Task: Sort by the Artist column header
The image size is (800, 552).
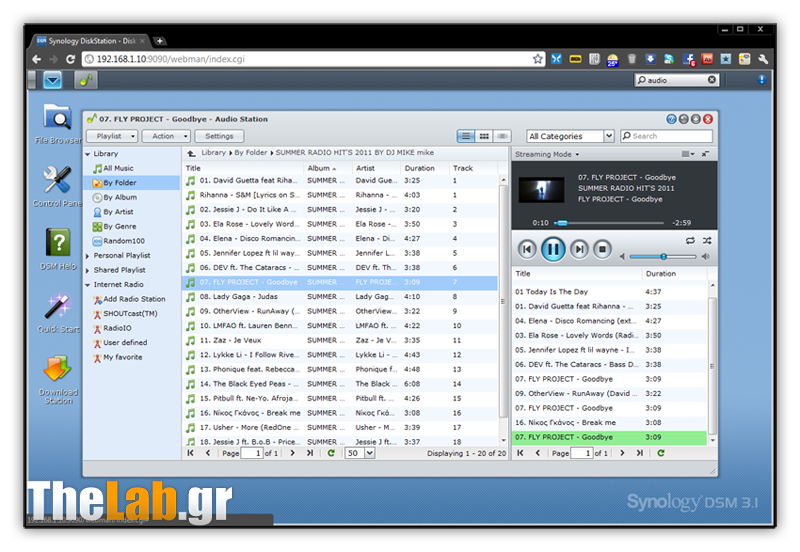Action: (x=376, y=168)
